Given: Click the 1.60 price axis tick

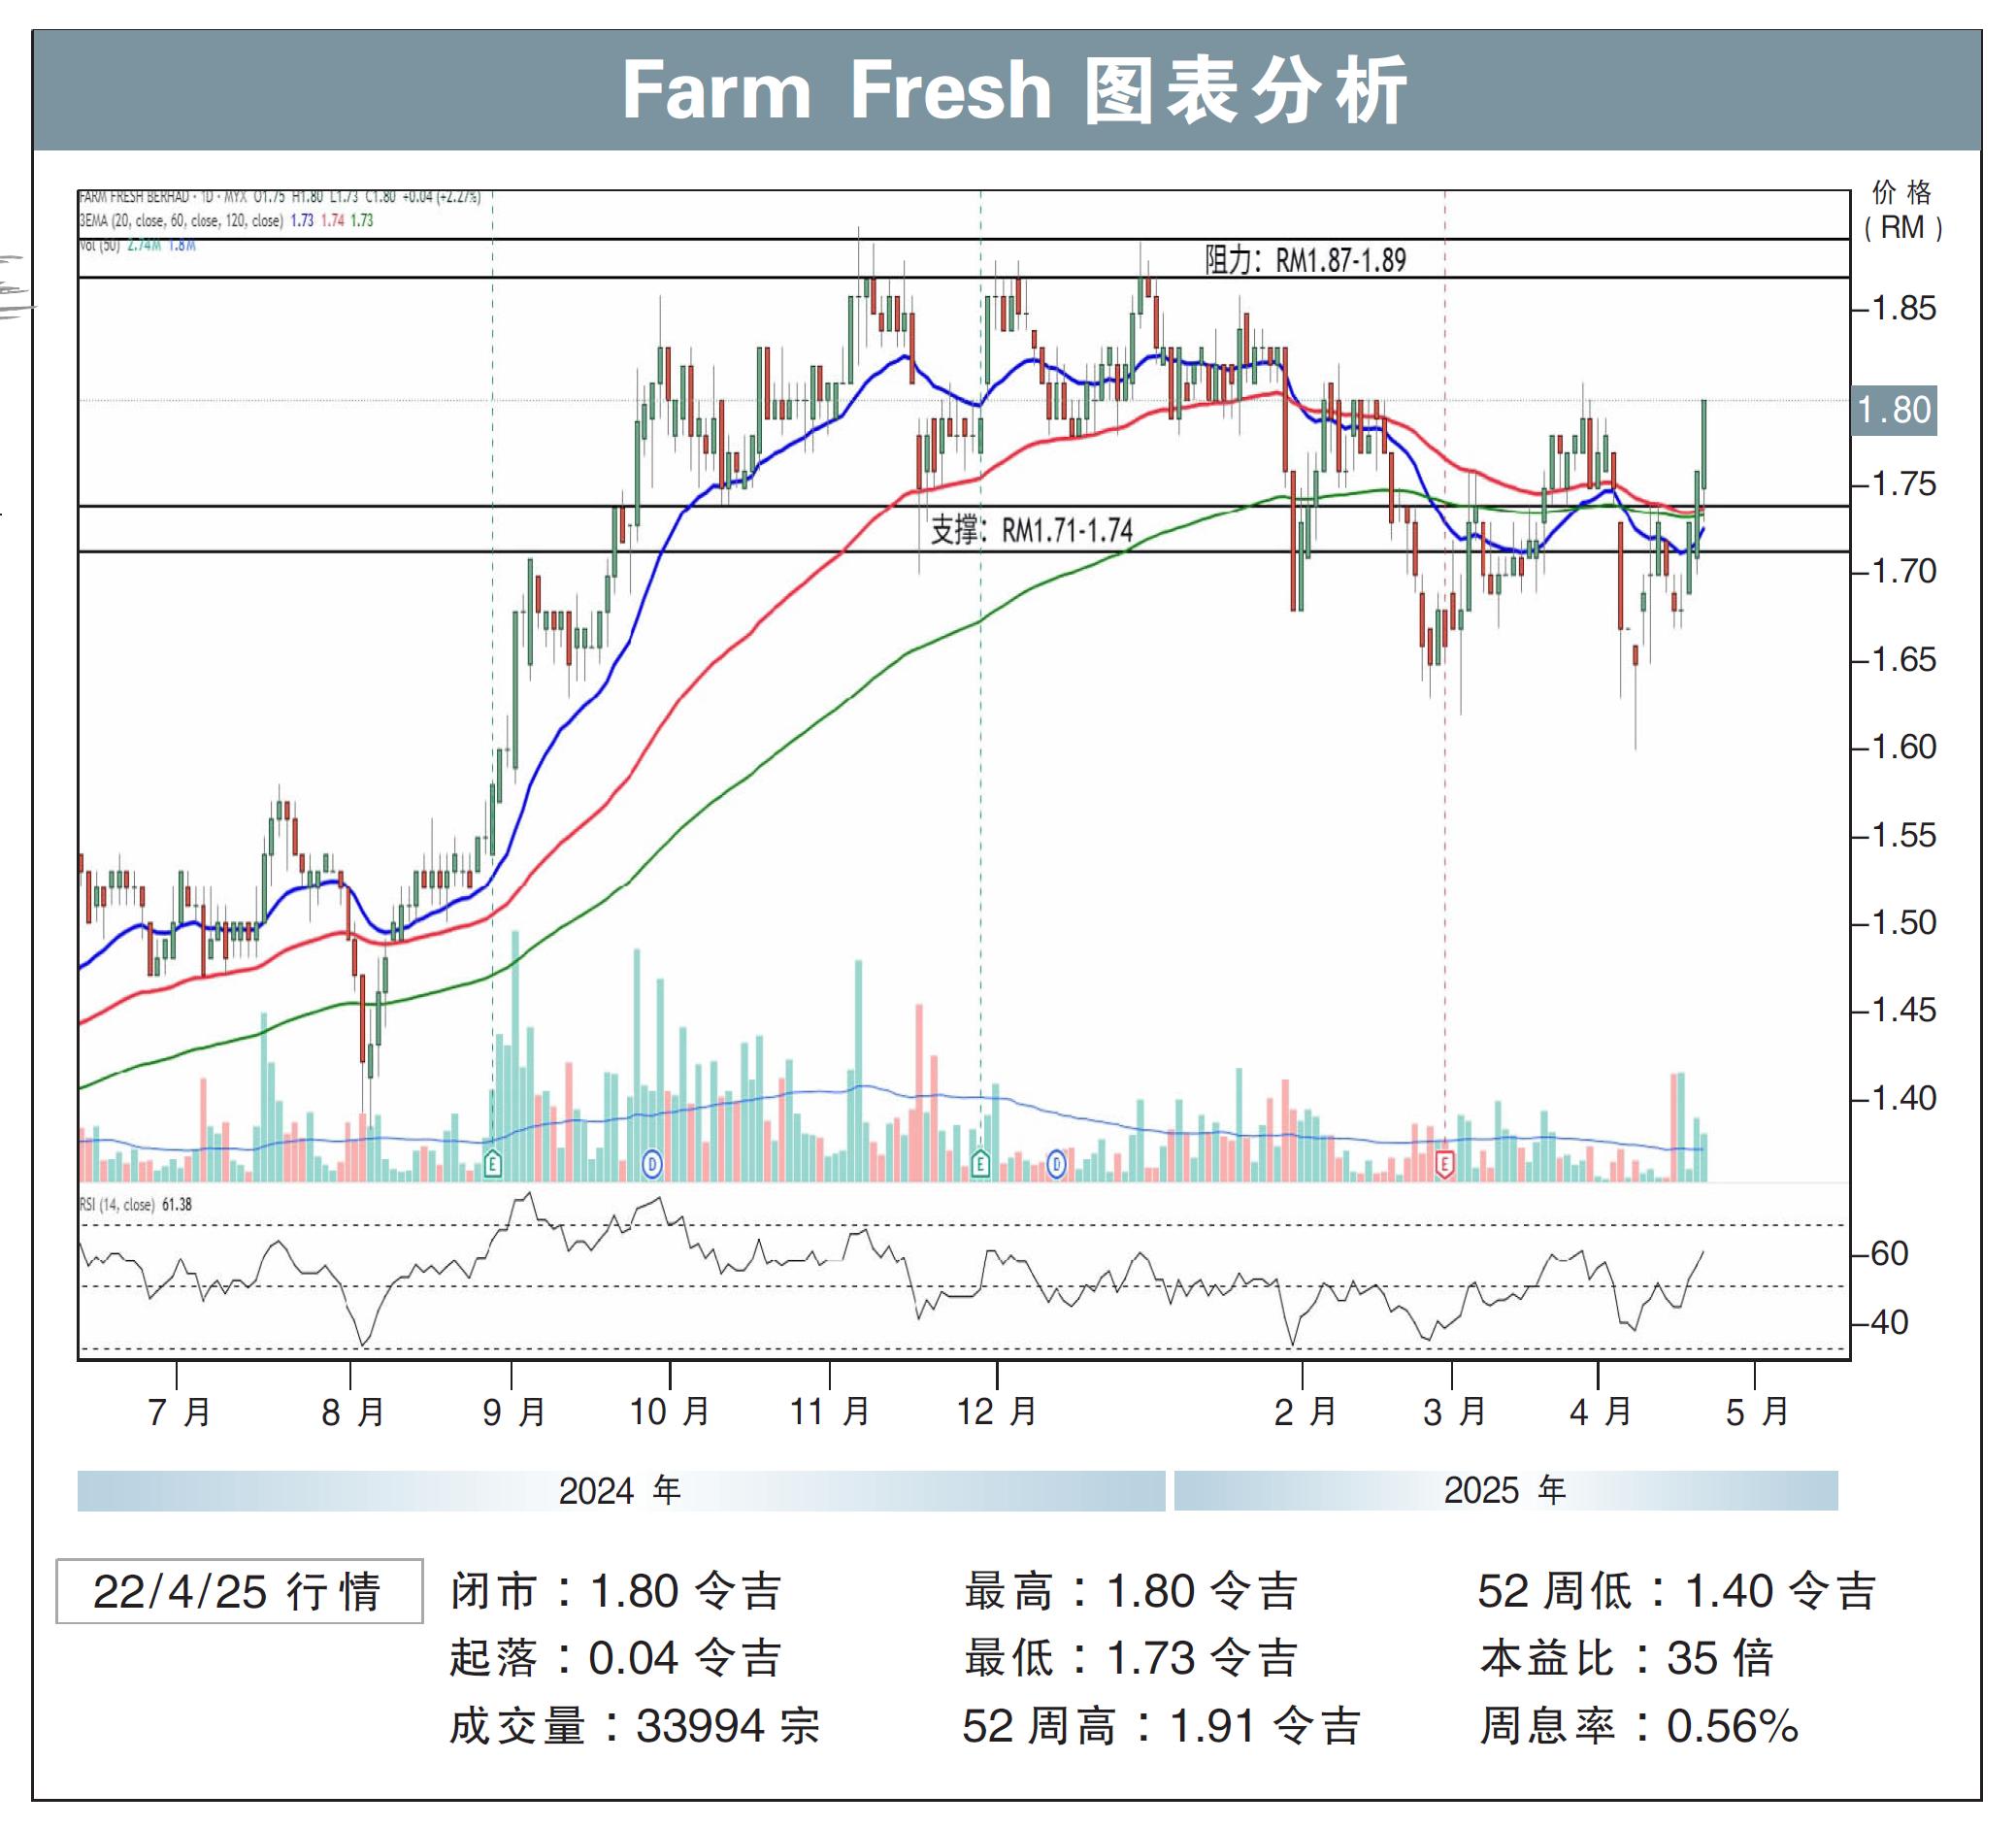Looking at the screenshot, I should click(x=1904, y=747).
